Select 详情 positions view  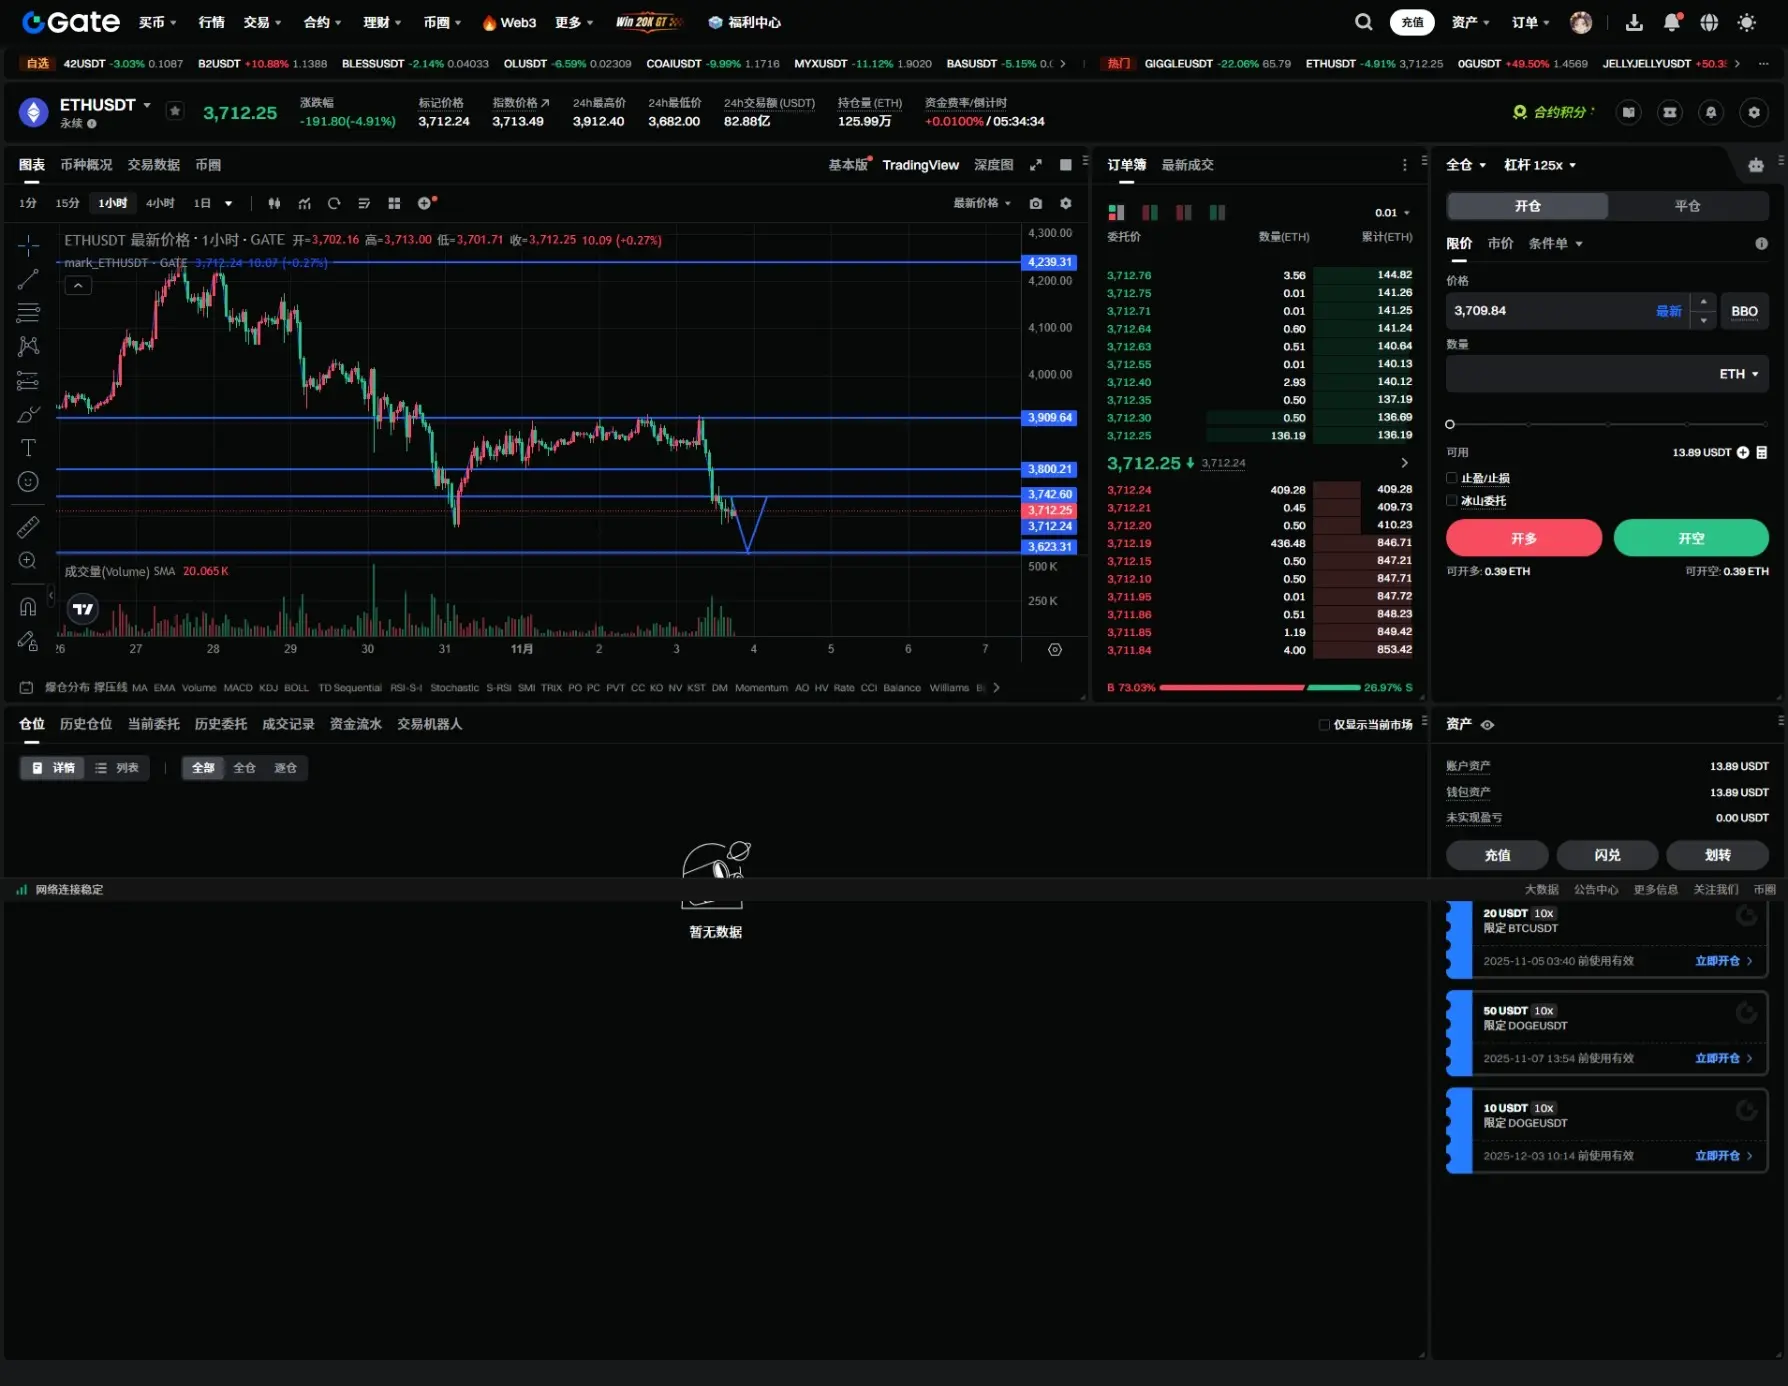(x=54, y=768)
